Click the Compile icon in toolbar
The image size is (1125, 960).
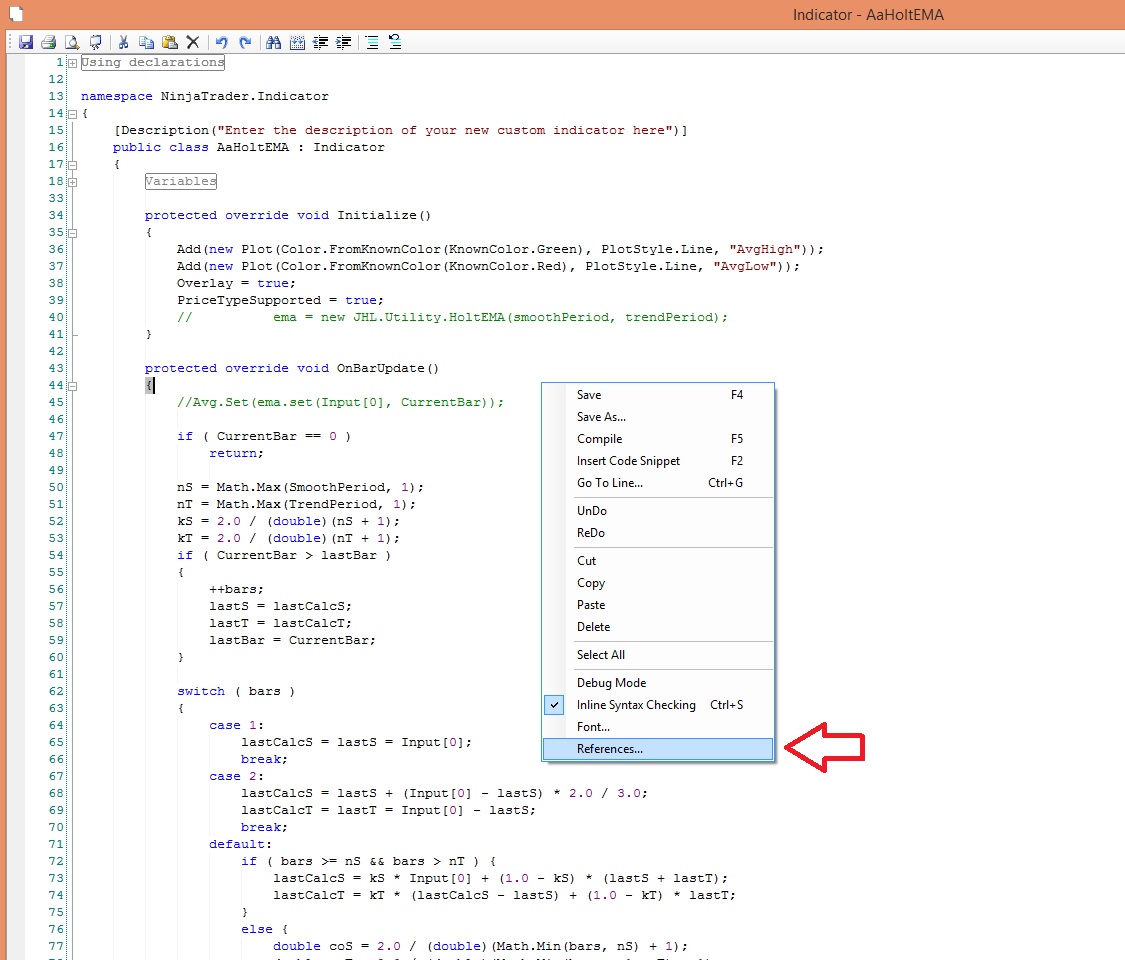95,42
